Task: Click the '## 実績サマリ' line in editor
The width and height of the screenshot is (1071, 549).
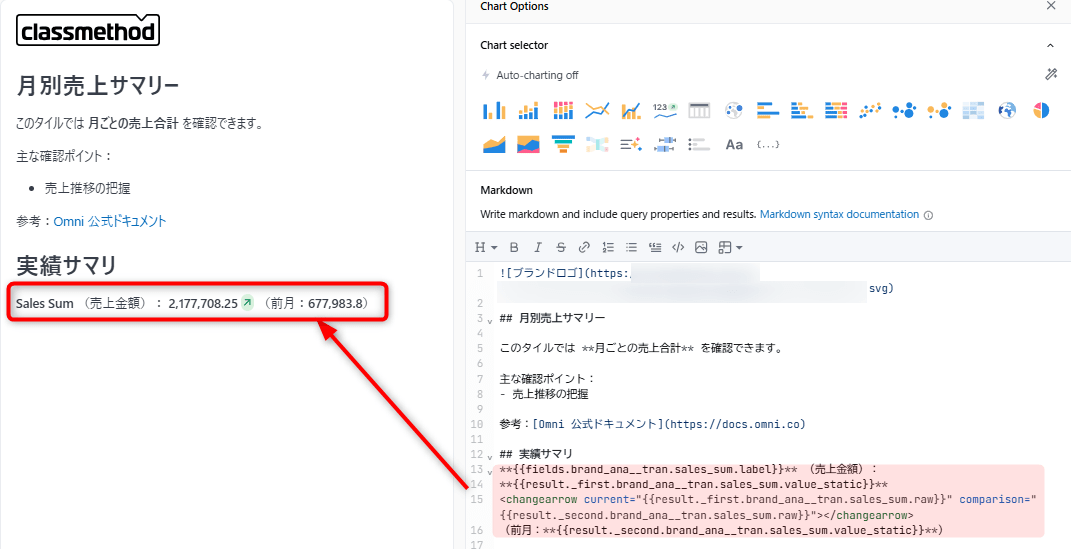Action: [536, 454]
